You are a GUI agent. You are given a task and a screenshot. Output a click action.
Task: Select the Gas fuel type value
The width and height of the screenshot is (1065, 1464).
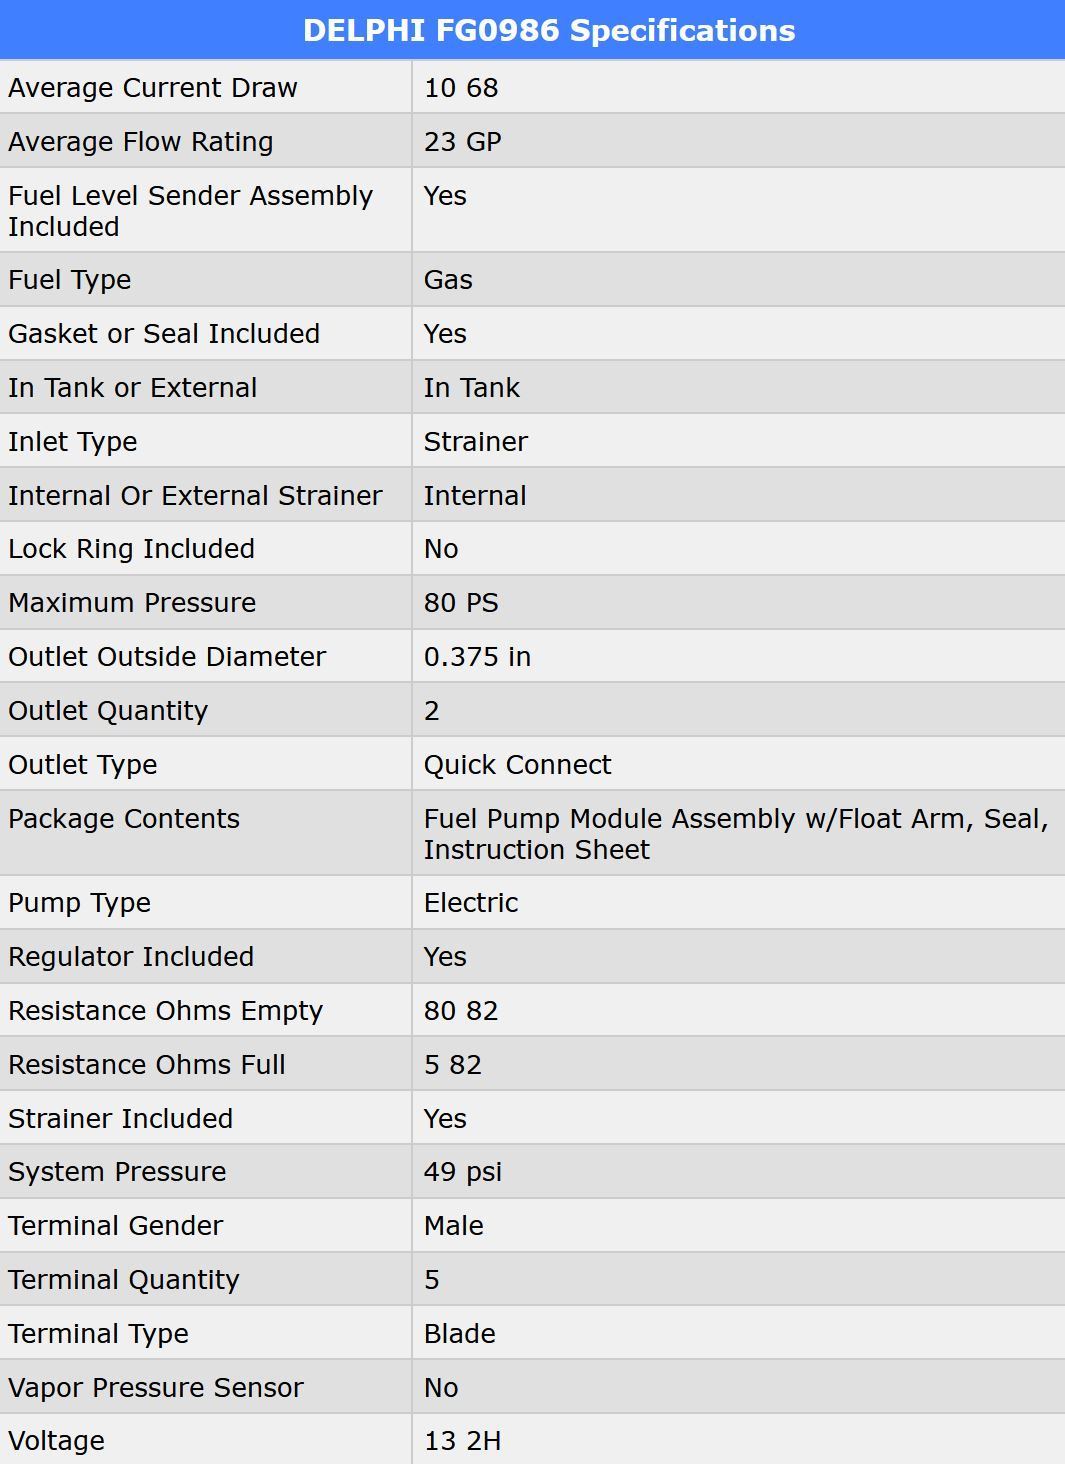(x=448, y=280)
